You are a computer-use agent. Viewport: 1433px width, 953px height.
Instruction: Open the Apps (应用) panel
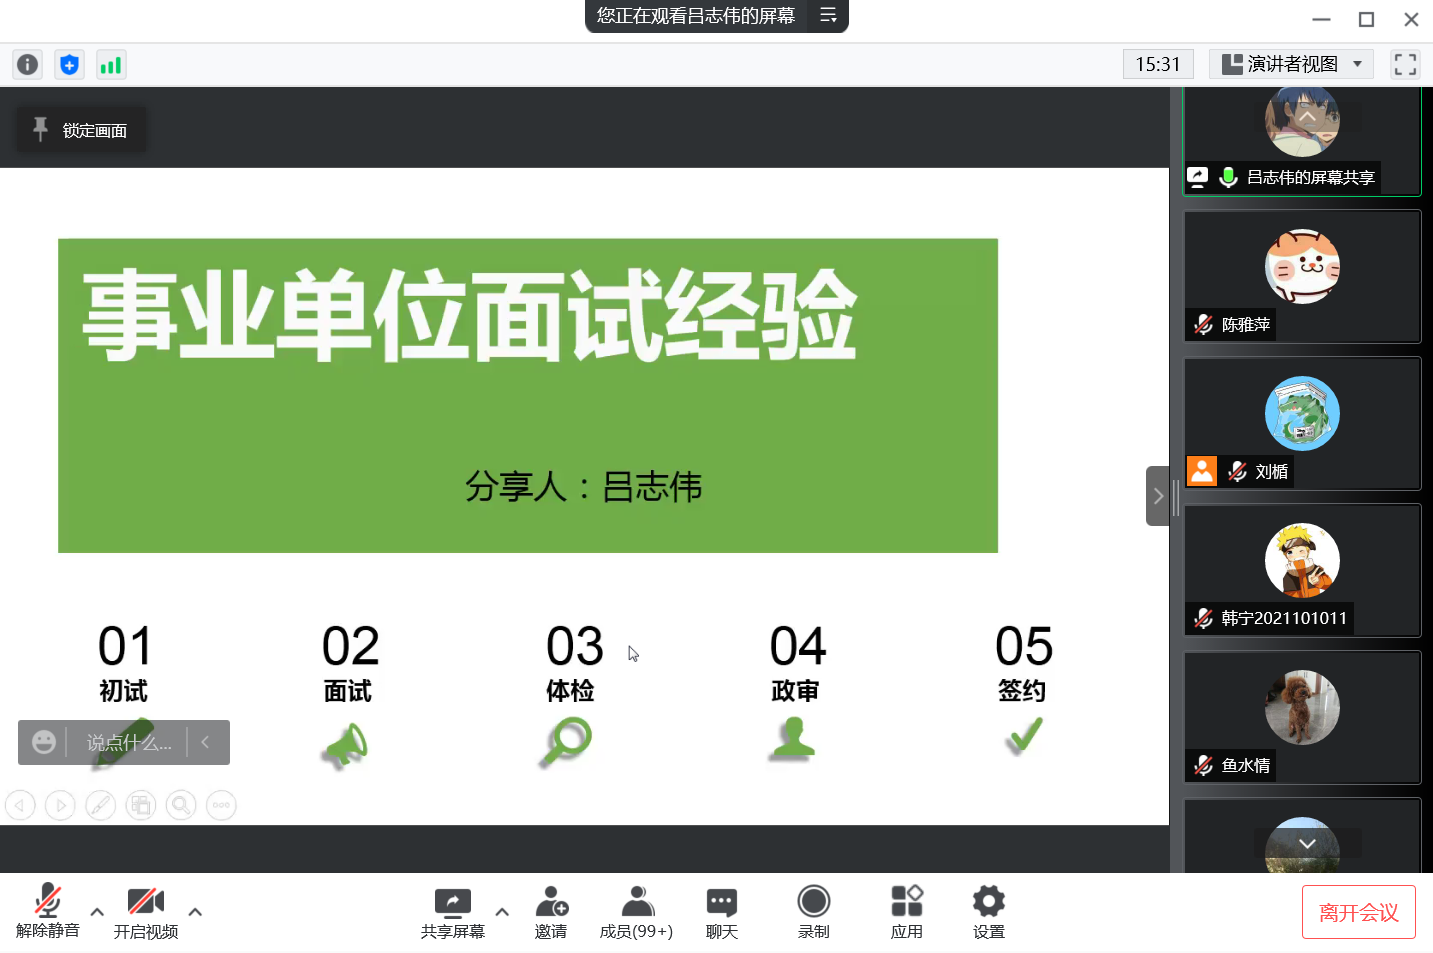coord(906,911)
